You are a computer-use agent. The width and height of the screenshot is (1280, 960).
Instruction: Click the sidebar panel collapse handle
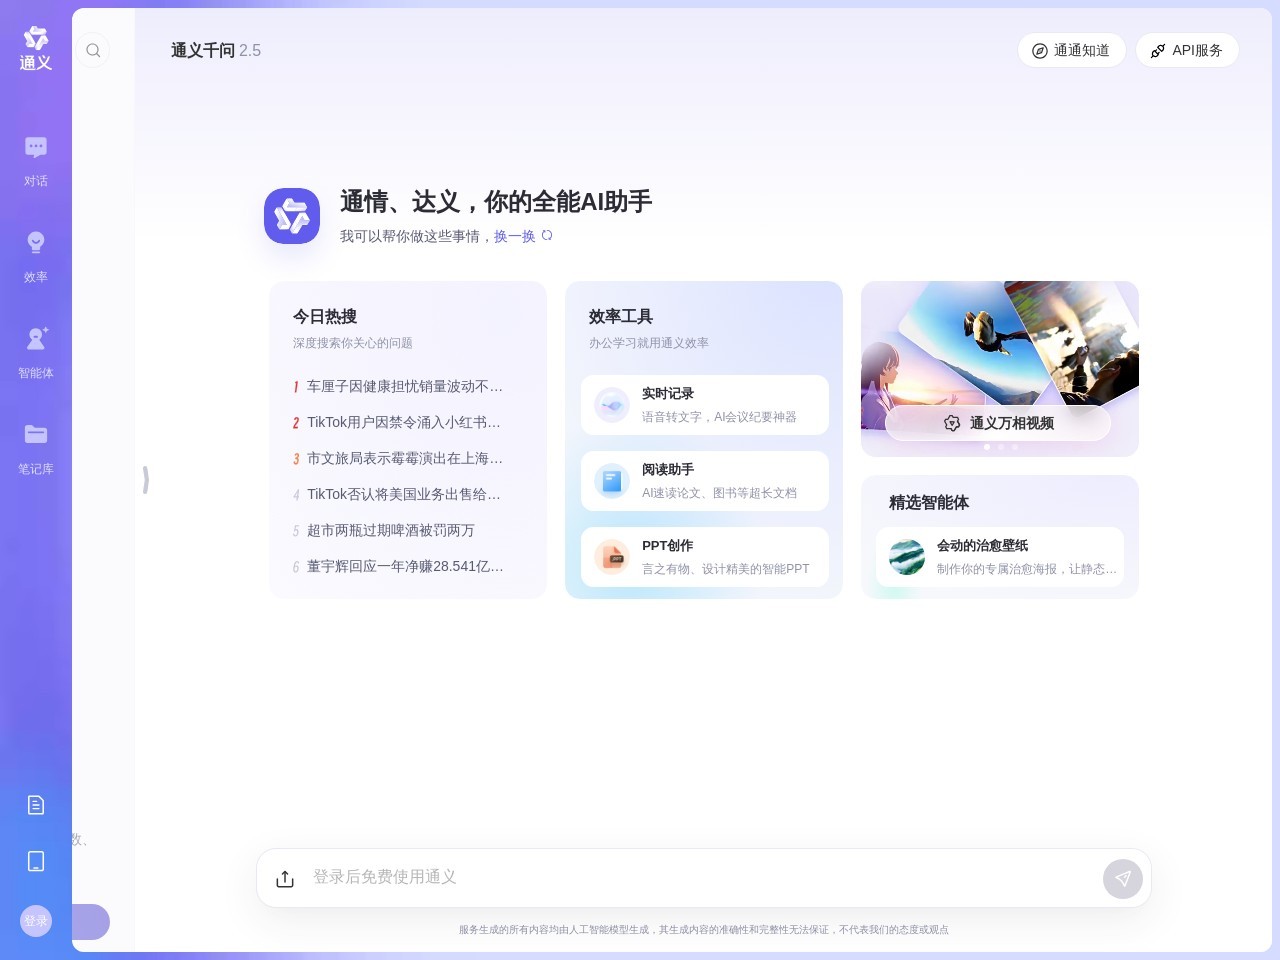click(146, 480)
